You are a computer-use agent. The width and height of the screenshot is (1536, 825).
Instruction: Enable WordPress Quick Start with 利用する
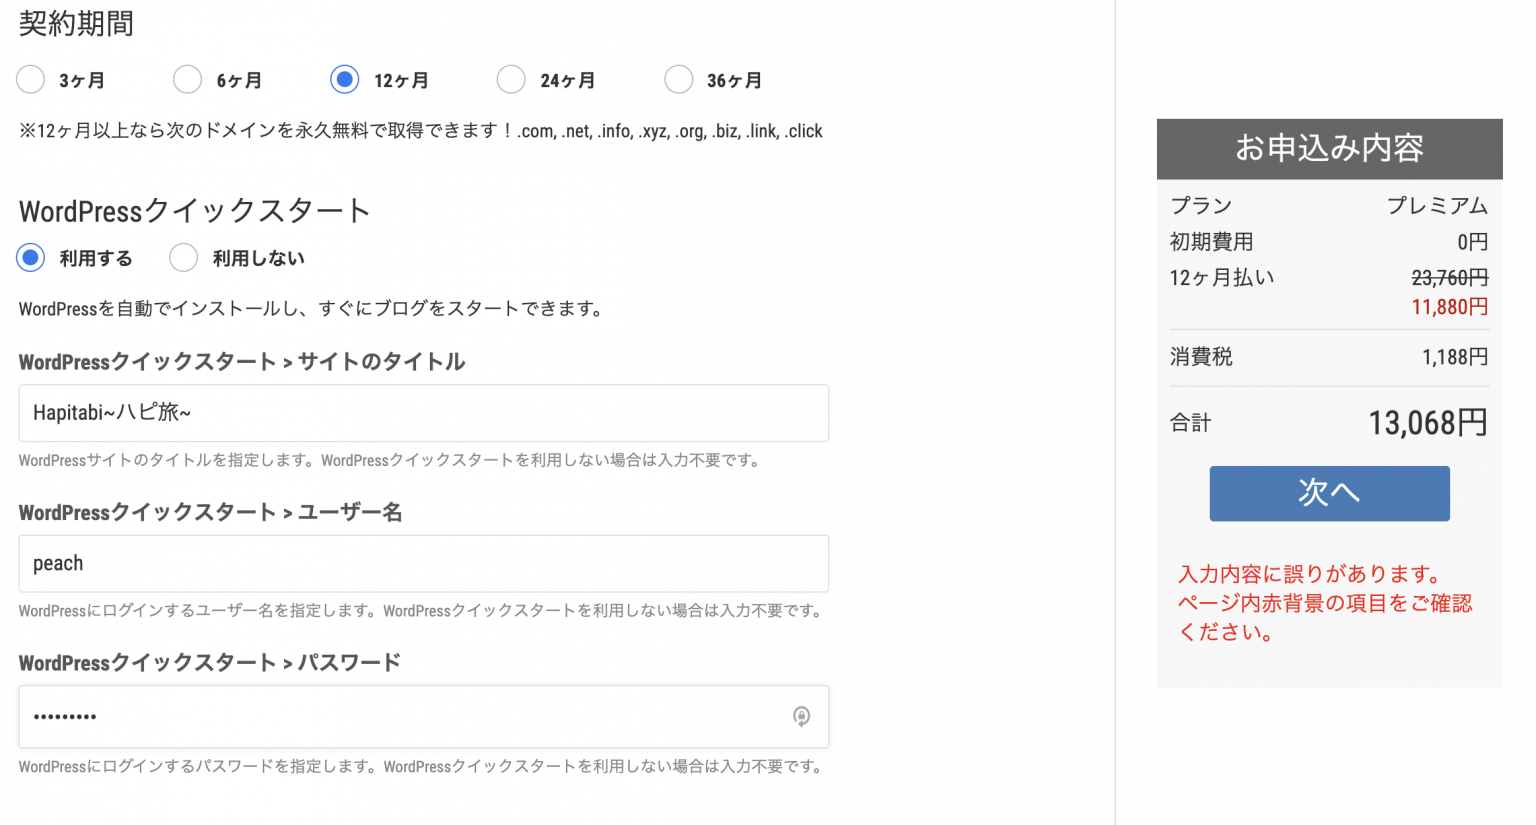coord(31,258)
